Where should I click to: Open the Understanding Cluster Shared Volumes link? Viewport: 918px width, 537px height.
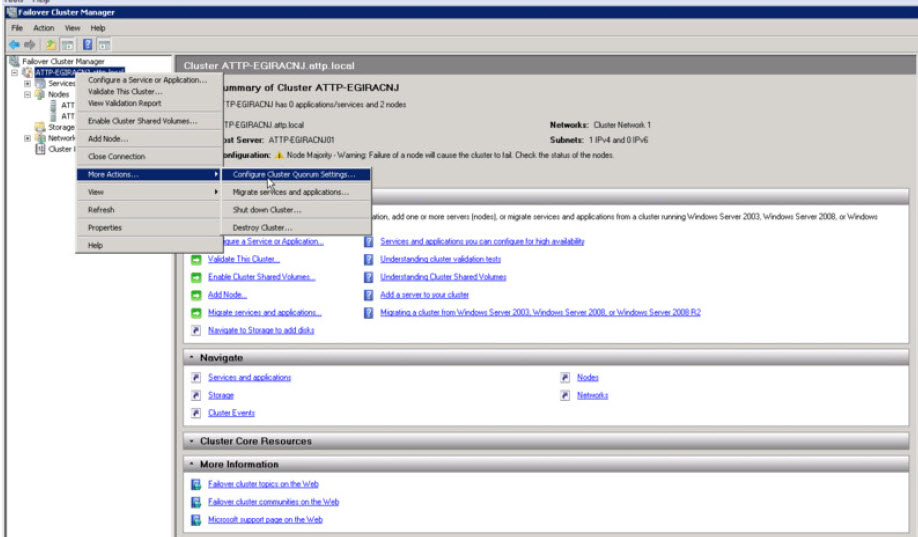443,277
